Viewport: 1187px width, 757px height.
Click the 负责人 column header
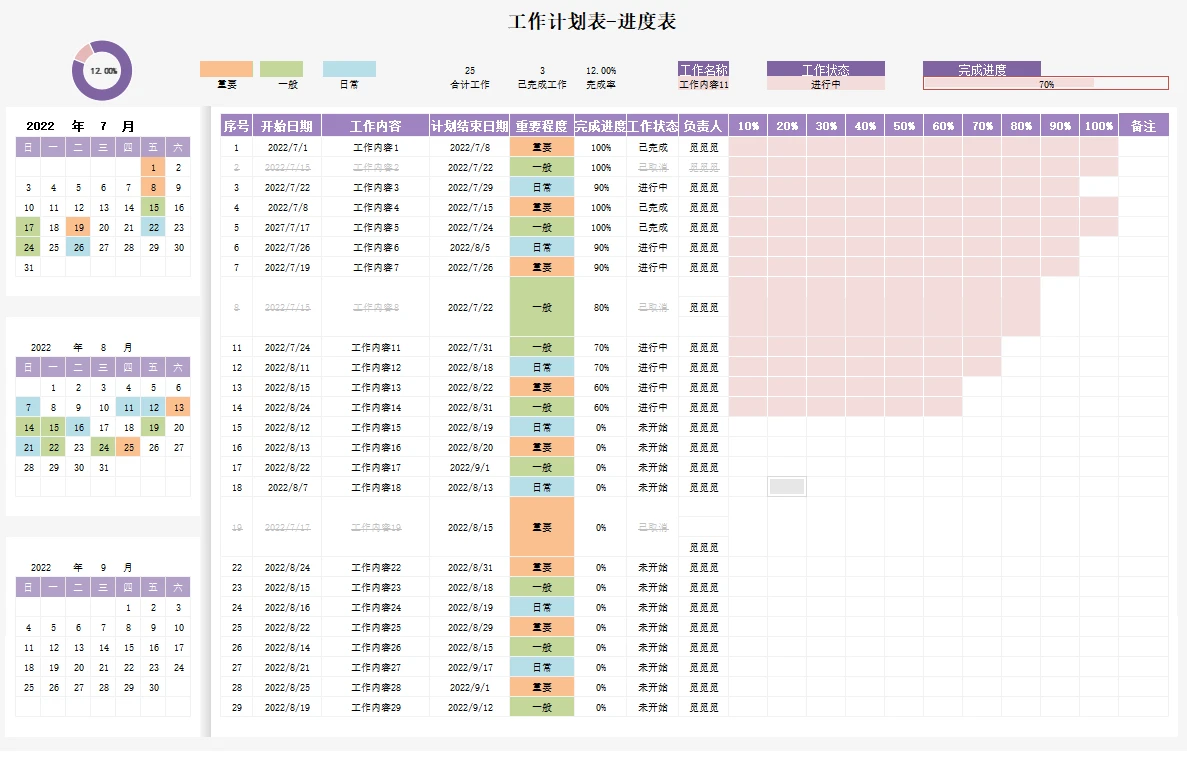coord(703,126)
